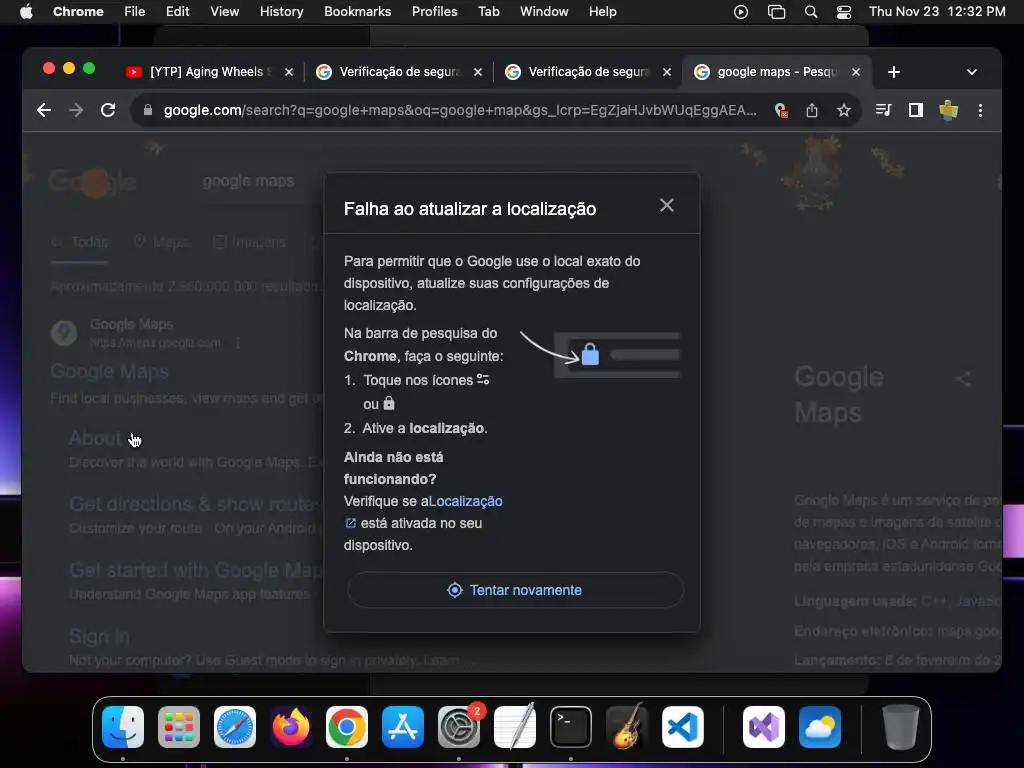Close the location failure dialog
1024x768 pixels.
pyautogui.click(x=666, y=206)
